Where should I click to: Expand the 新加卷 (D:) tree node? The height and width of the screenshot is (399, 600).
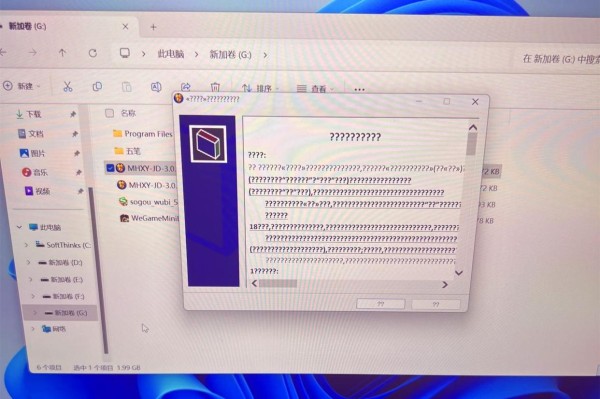(x=29, y=262)
